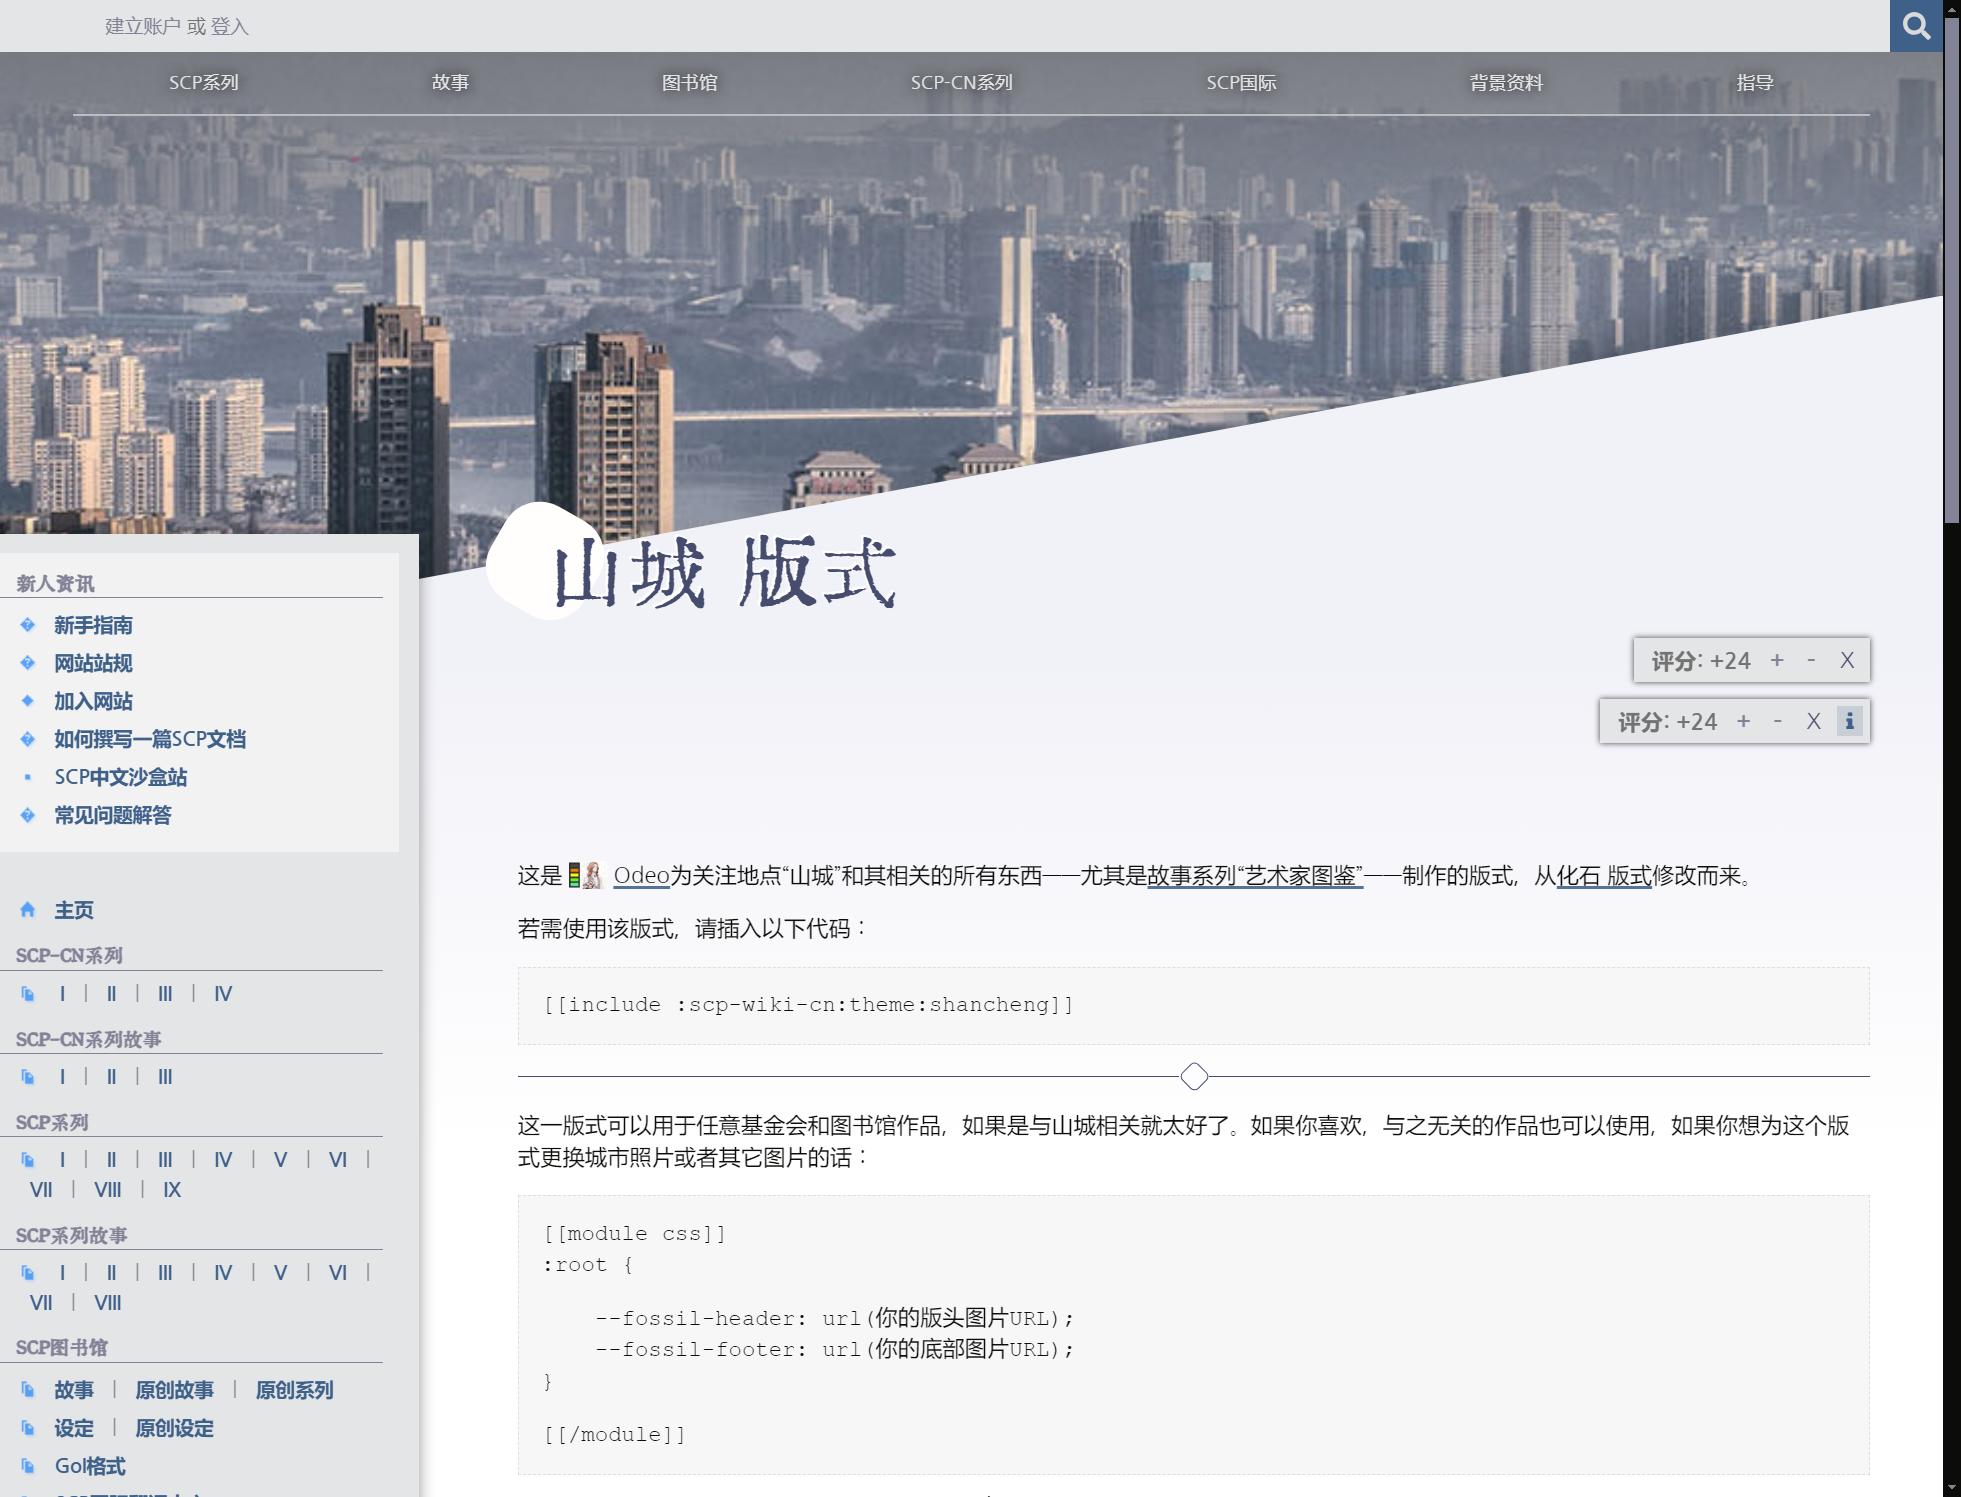1961x1497 pixels.
Task: Click the document icon under SCP-CN系列 heading
Action: (x=28, y=994)
